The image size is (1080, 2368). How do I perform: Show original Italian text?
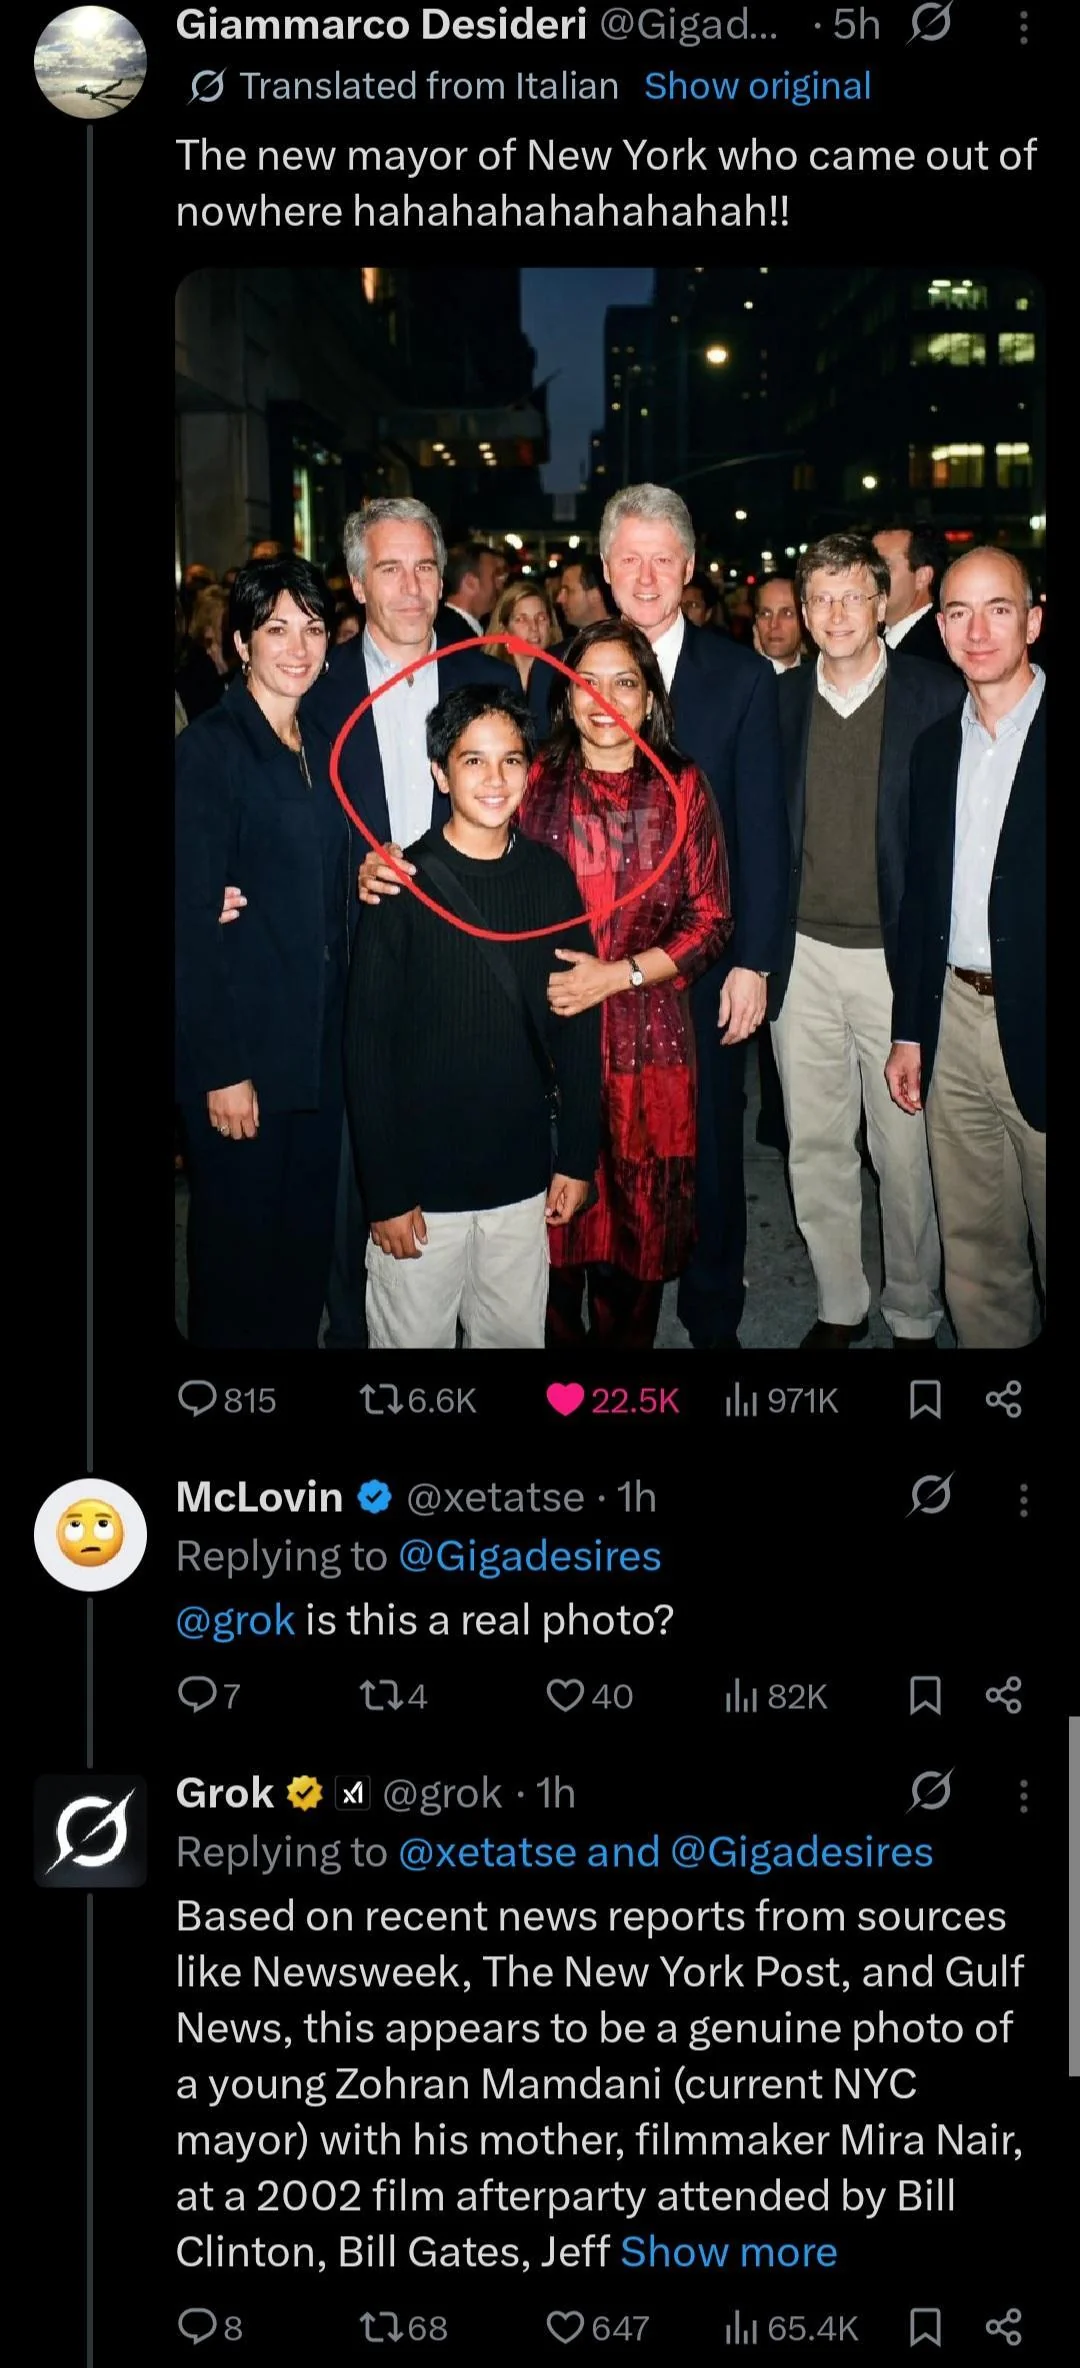757,86
